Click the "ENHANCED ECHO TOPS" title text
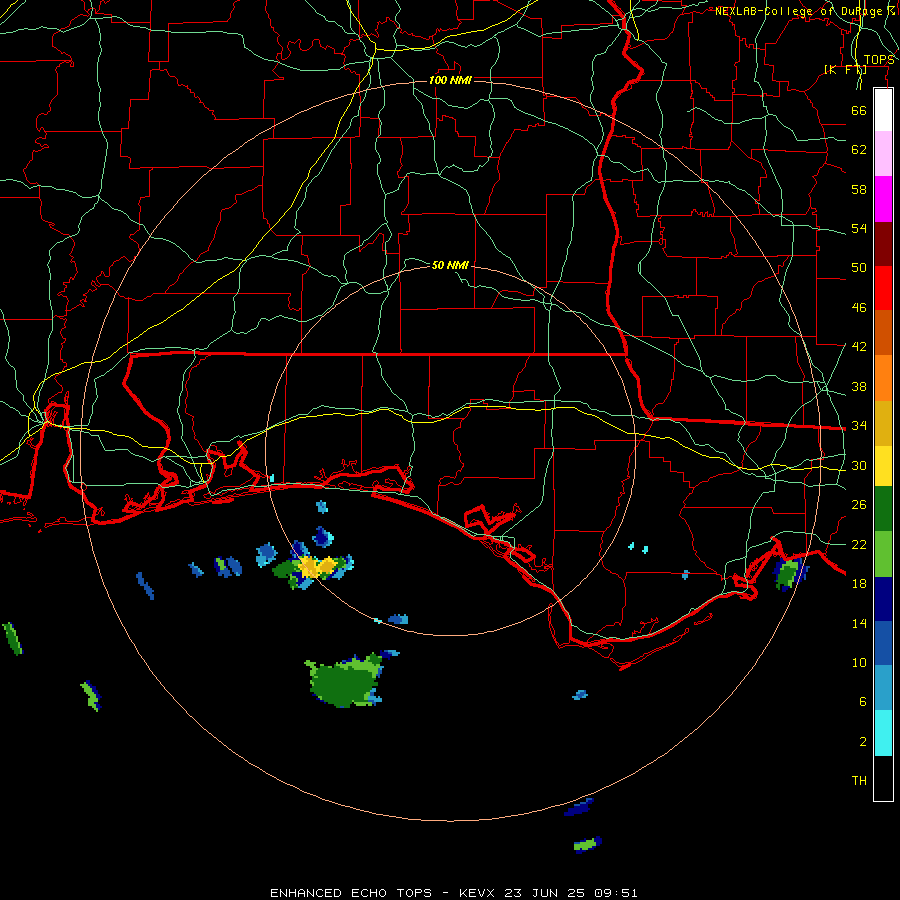 tap(351, 893)
